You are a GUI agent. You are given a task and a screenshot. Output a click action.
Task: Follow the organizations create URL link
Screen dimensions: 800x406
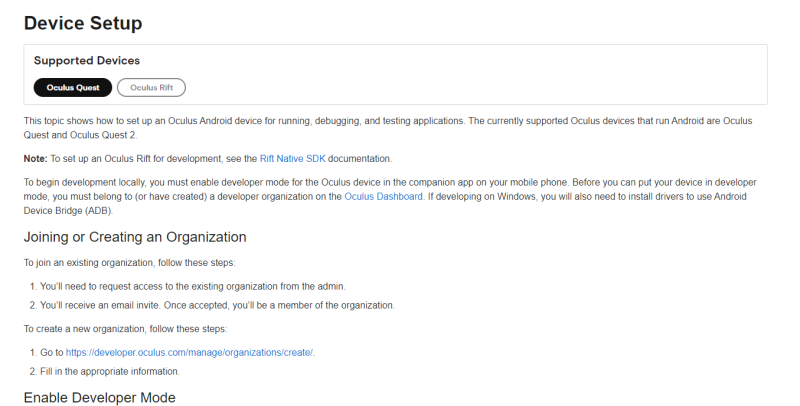click(189, 352)
